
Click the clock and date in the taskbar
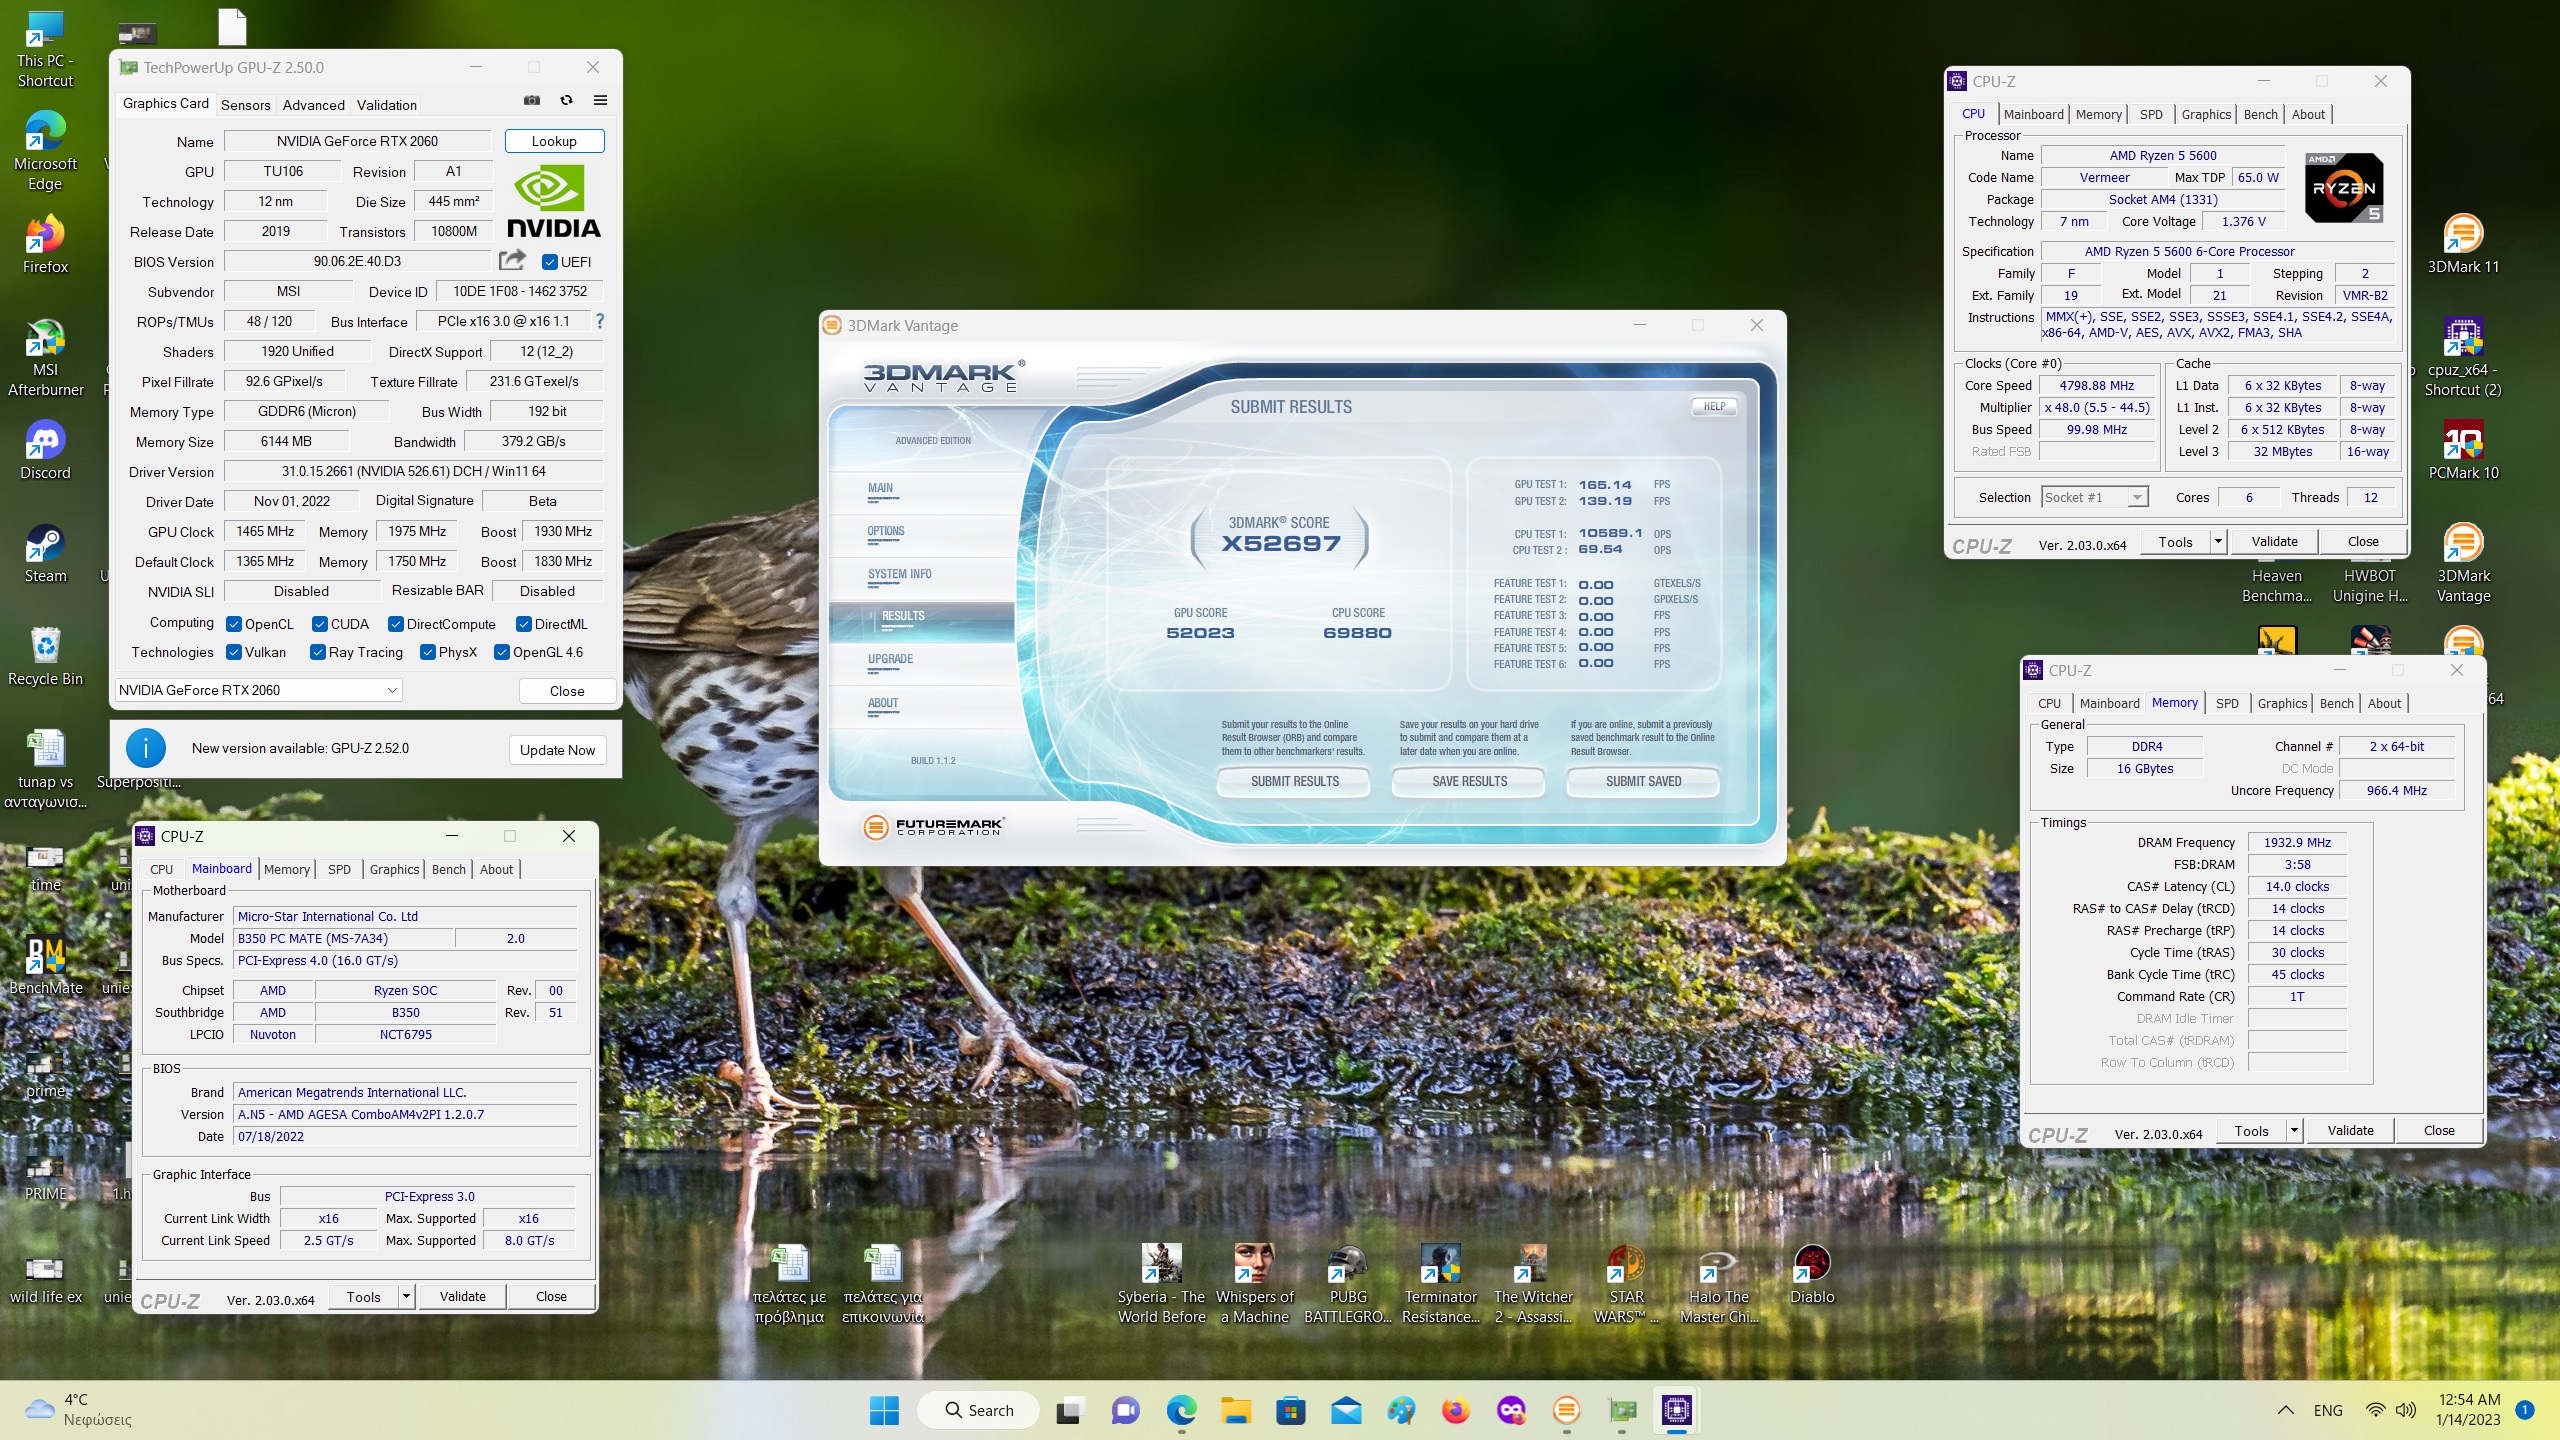[x=2468, y=1410]
